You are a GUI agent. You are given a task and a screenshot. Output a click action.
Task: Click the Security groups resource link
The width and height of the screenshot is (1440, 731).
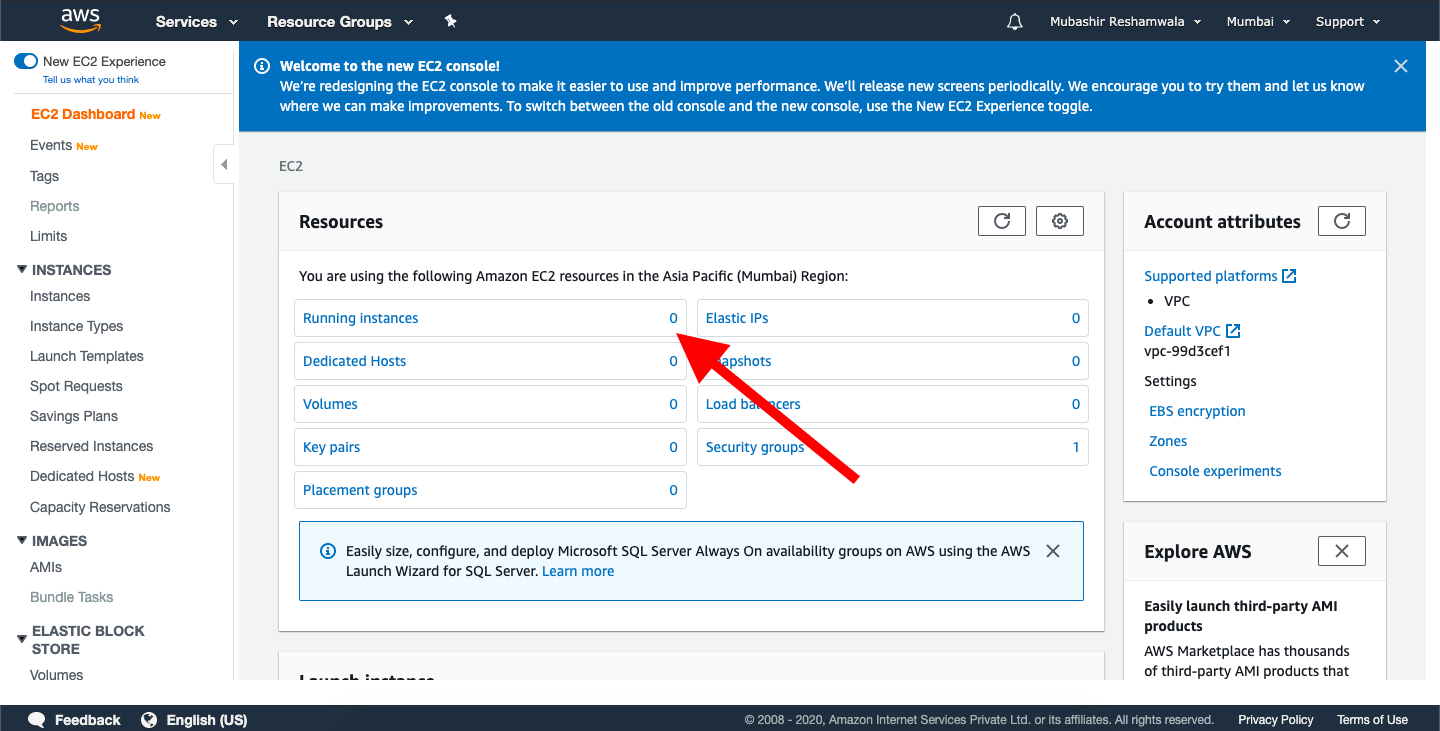tap(755, 447)
